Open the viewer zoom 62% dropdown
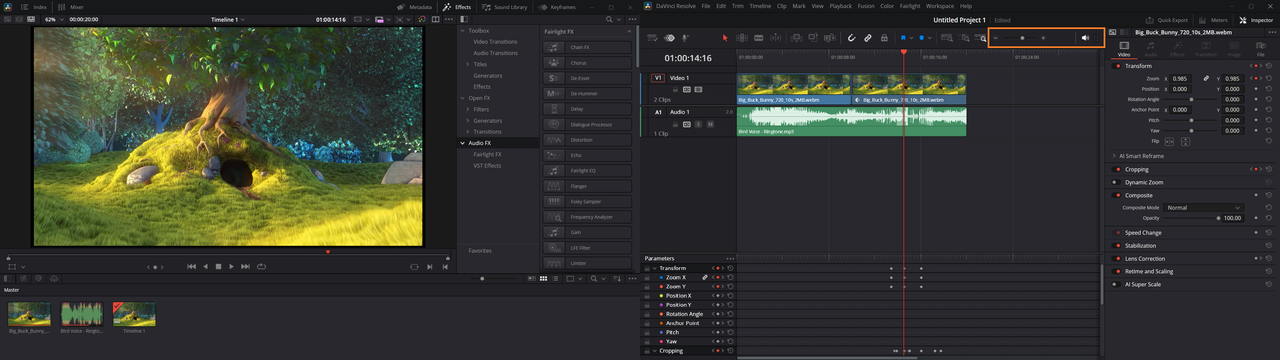1280x360 pixels. coord(53,19)
